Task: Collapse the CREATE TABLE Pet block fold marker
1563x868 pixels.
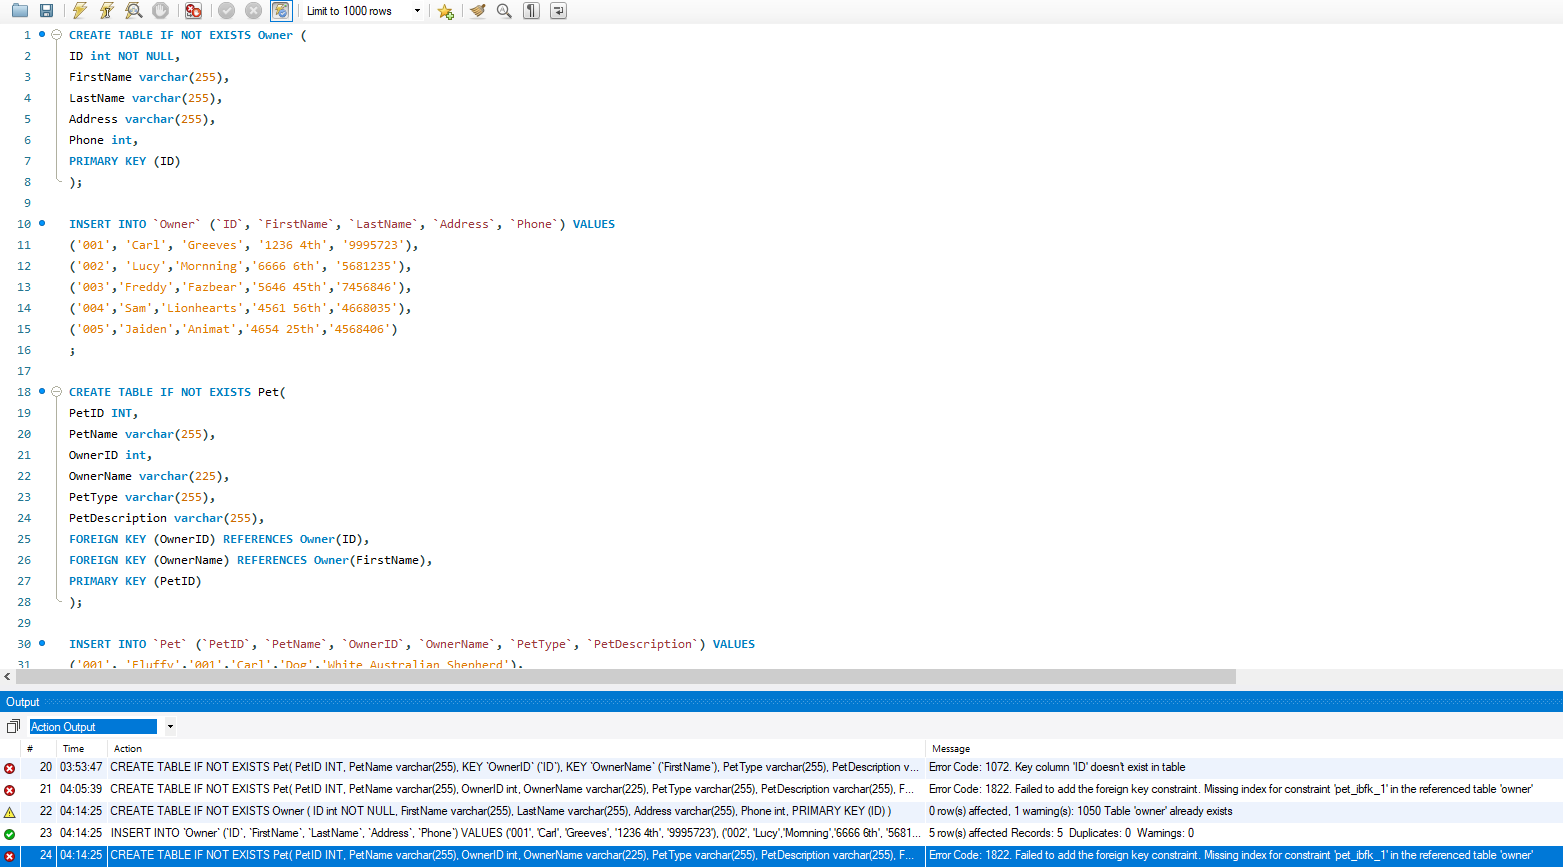Action: coord(57,392)
